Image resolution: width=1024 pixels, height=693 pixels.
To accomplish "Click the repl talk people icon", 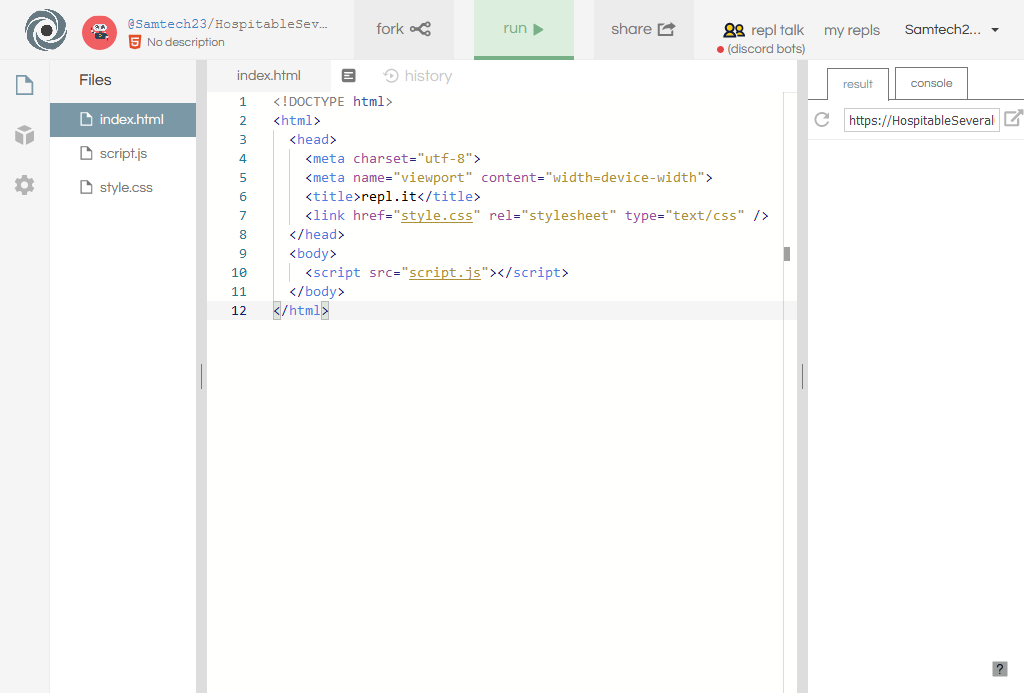I will (x=734, y=30).
